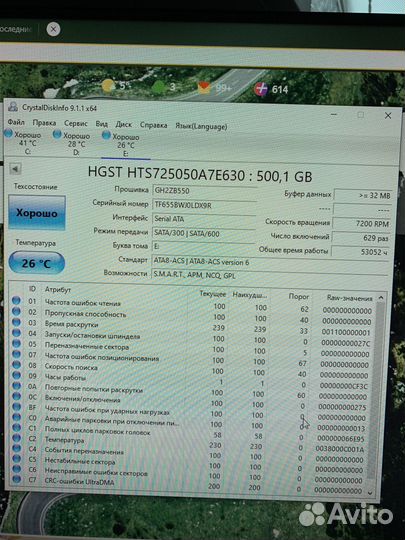Click the previous disk arrow button
Screen dimensions: 405x540
click(15, 169)
